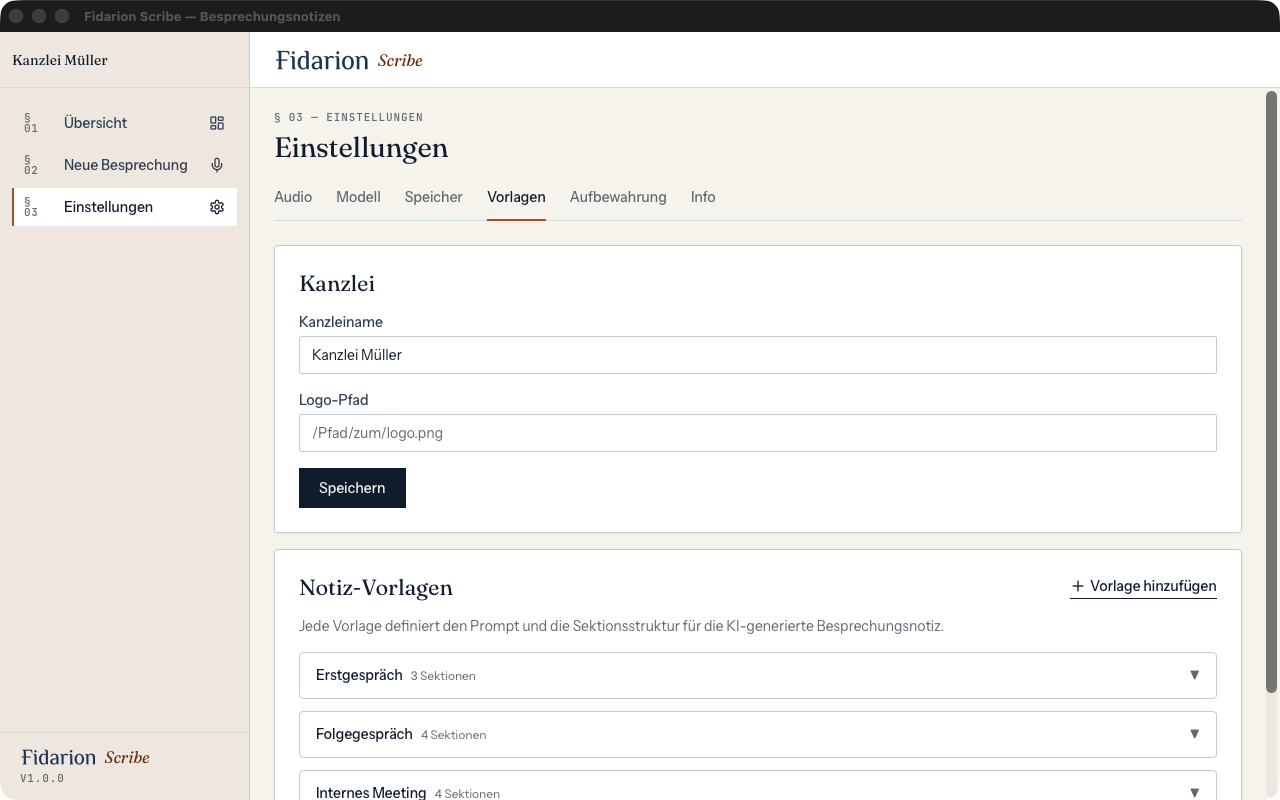Click the Fidarion Scribe logo in sidebar footer
This screenshot has width=1280, height=800.
[85, 757]
